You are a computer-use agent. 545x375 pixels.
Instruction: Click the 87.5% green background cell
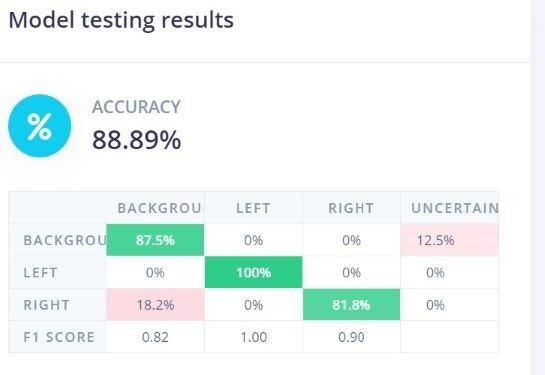pyautogui.click(x=155, y=240)
